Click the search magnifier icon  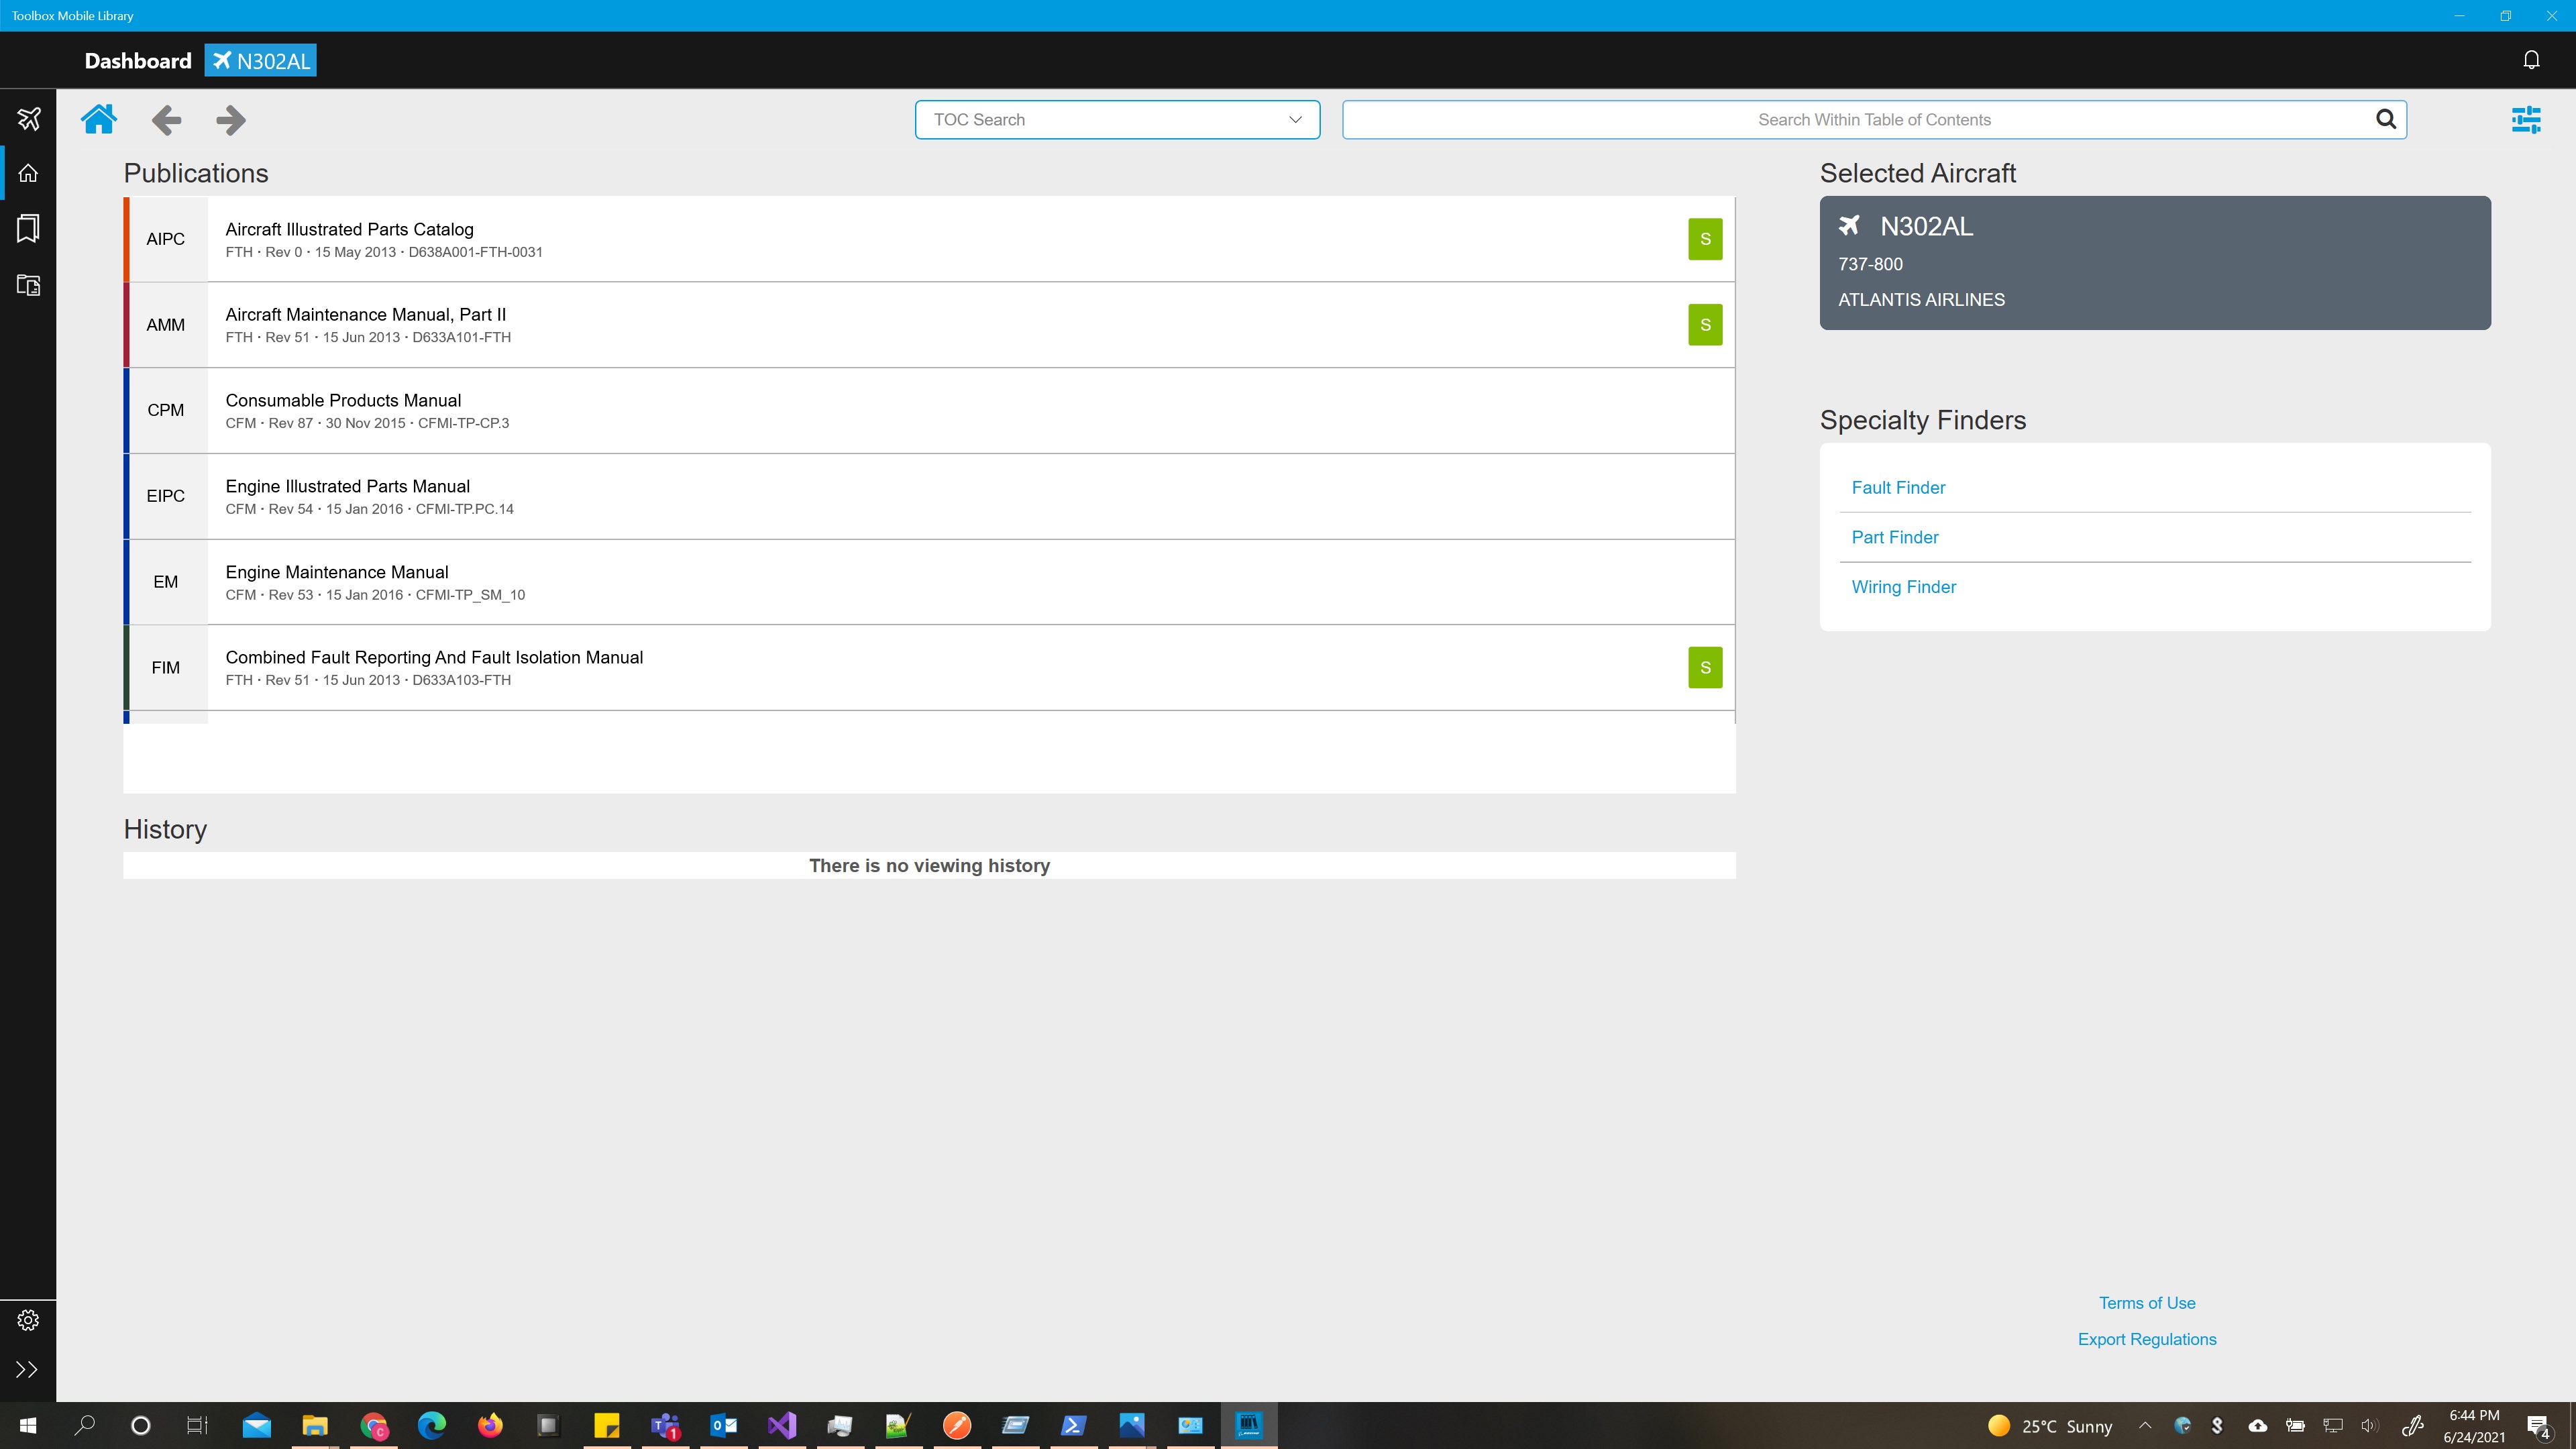pyautogui.click(x=2385, y=120)
